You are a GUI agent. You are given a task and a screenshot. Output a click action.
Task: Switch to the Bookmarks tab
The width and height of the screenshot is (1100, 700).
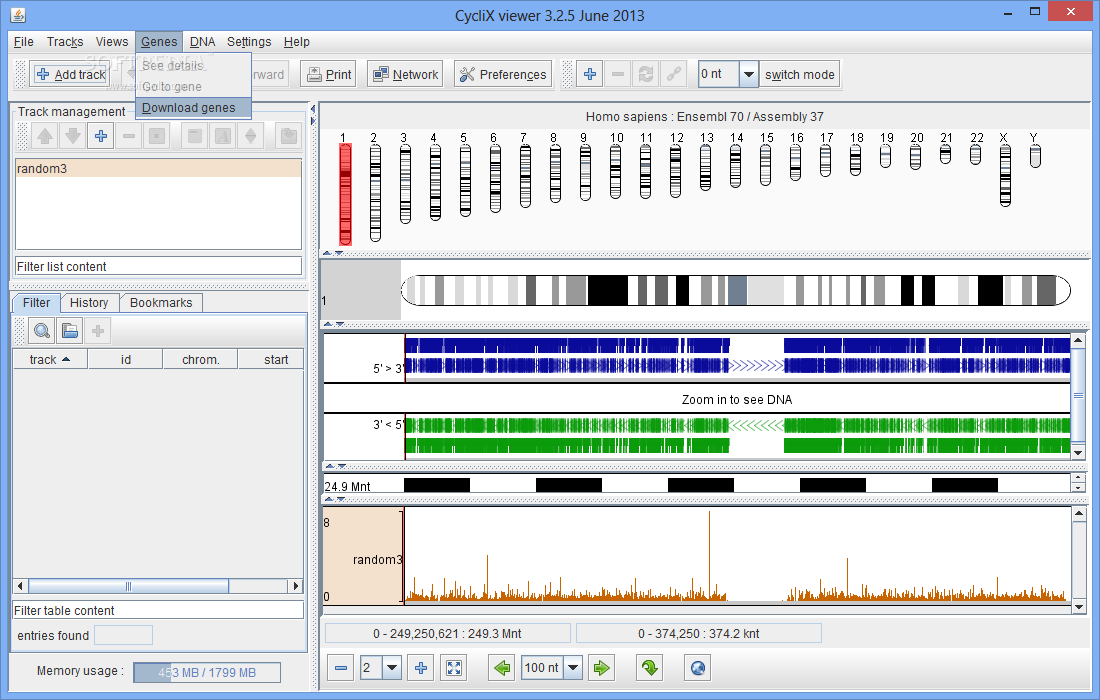click(x=161, y=302)
